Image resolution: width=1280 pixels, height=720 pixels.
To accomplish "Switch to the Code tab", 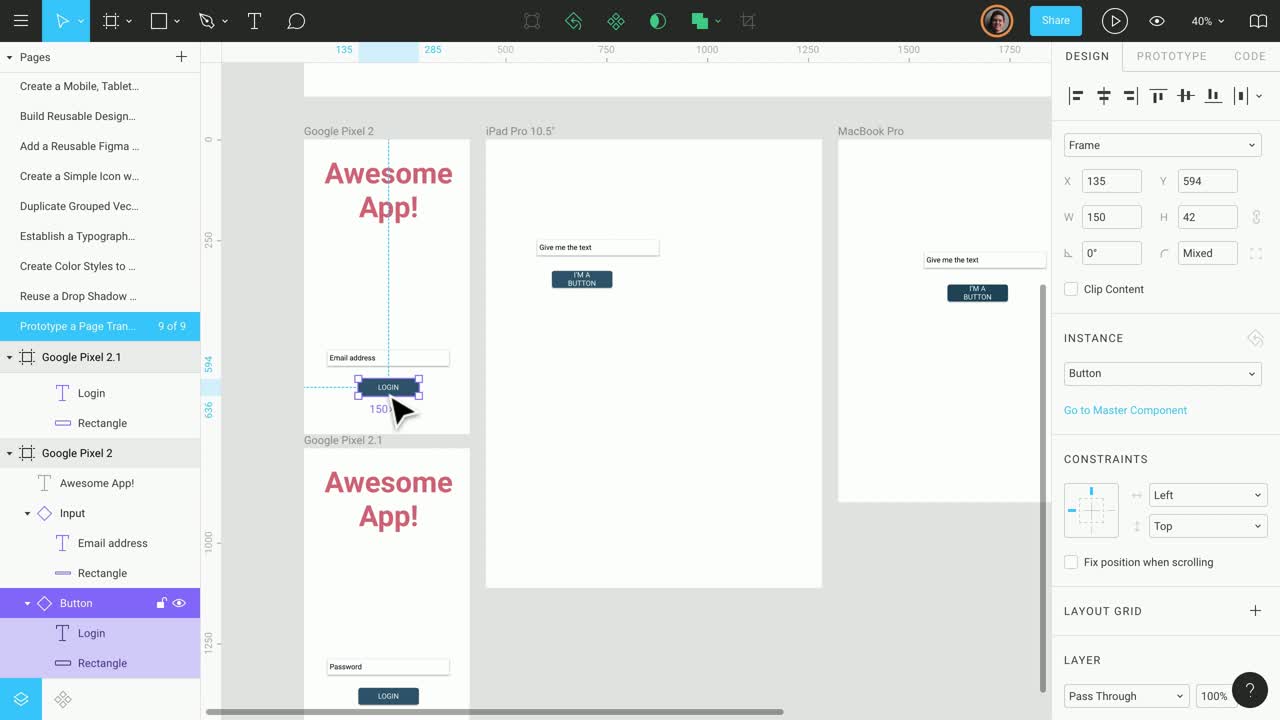I will (1249, 56).
